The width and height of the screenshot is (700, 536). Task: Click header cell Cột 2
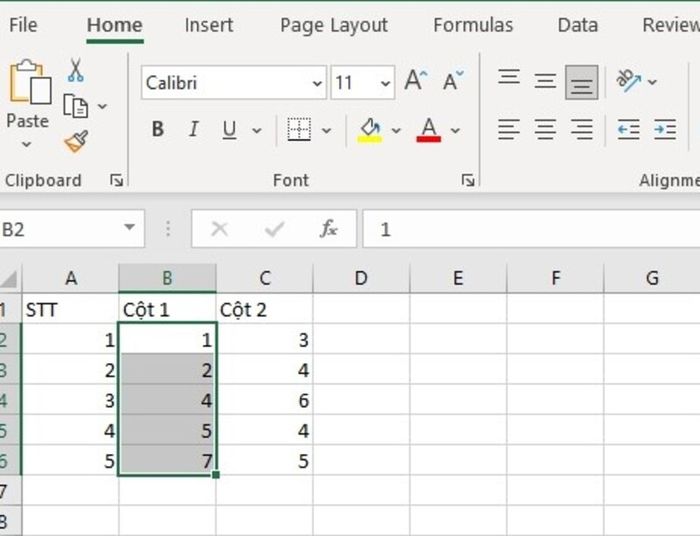265,309
